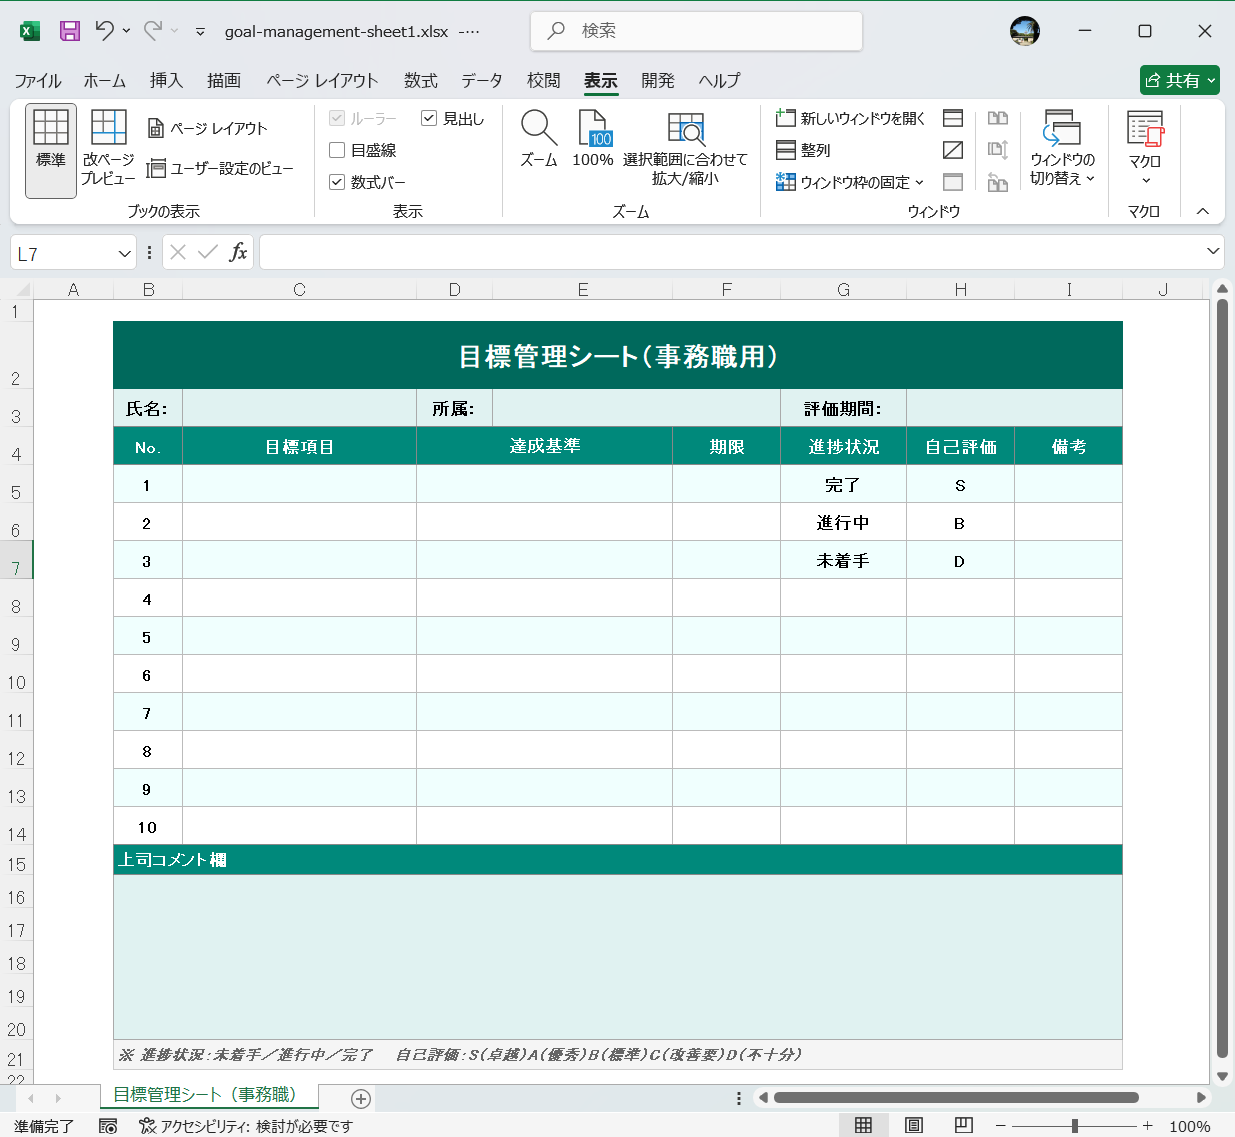Image resolution: width=1235 pixels, height=1137 pixels.
Task: Click the Save icon in title bar
Action: click(70, 31)
